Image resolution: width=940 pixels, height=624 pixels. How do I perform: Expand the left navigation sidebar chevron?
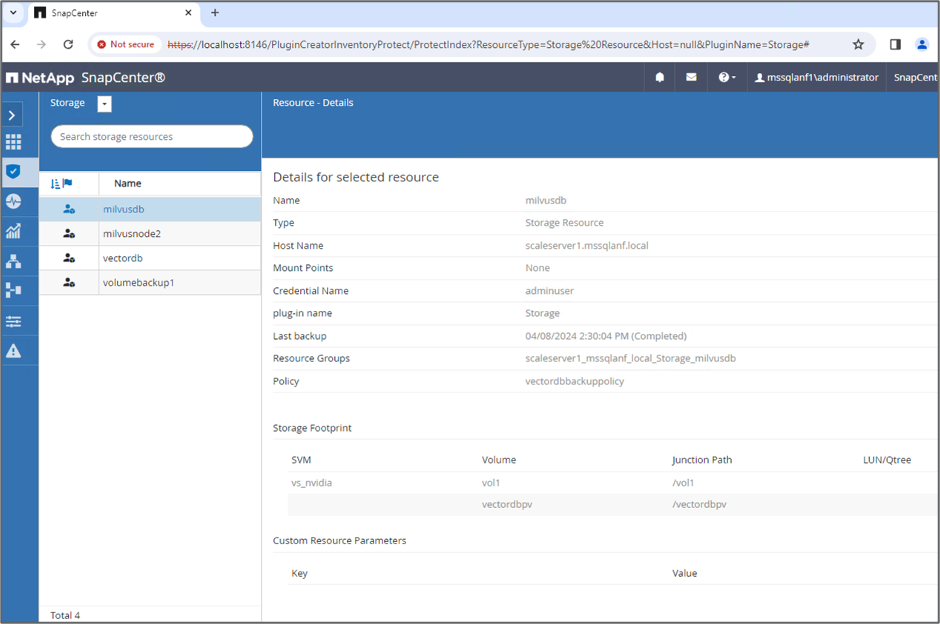point(12,115)
